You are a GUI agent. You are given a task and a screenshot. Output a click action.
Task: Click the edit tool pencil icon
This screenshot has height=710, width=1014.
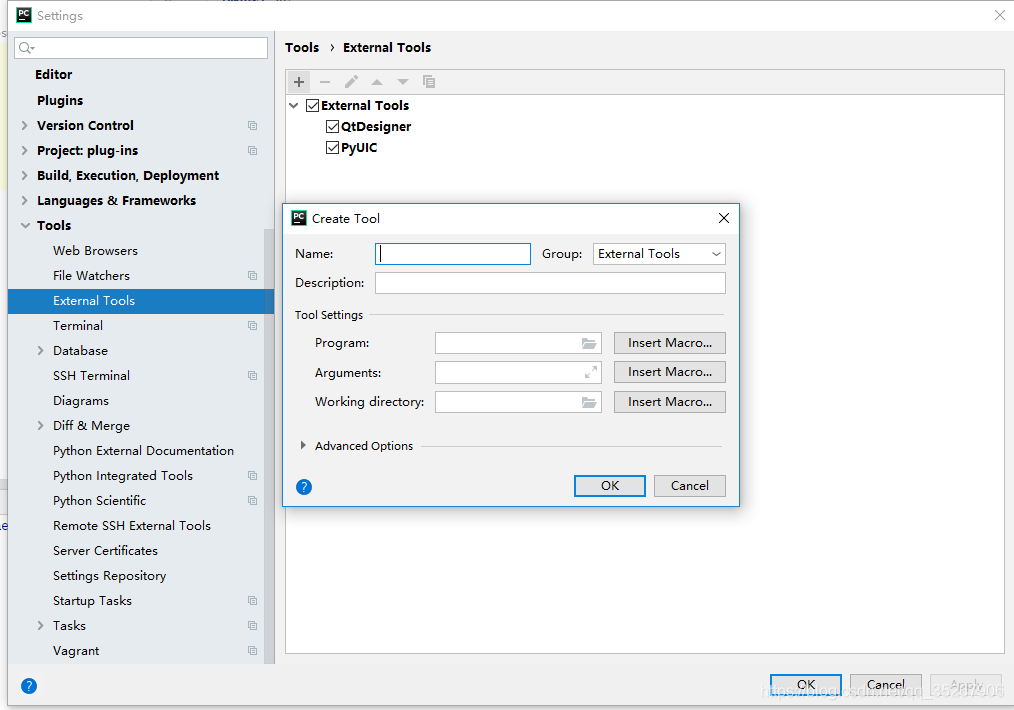[351, 81]
